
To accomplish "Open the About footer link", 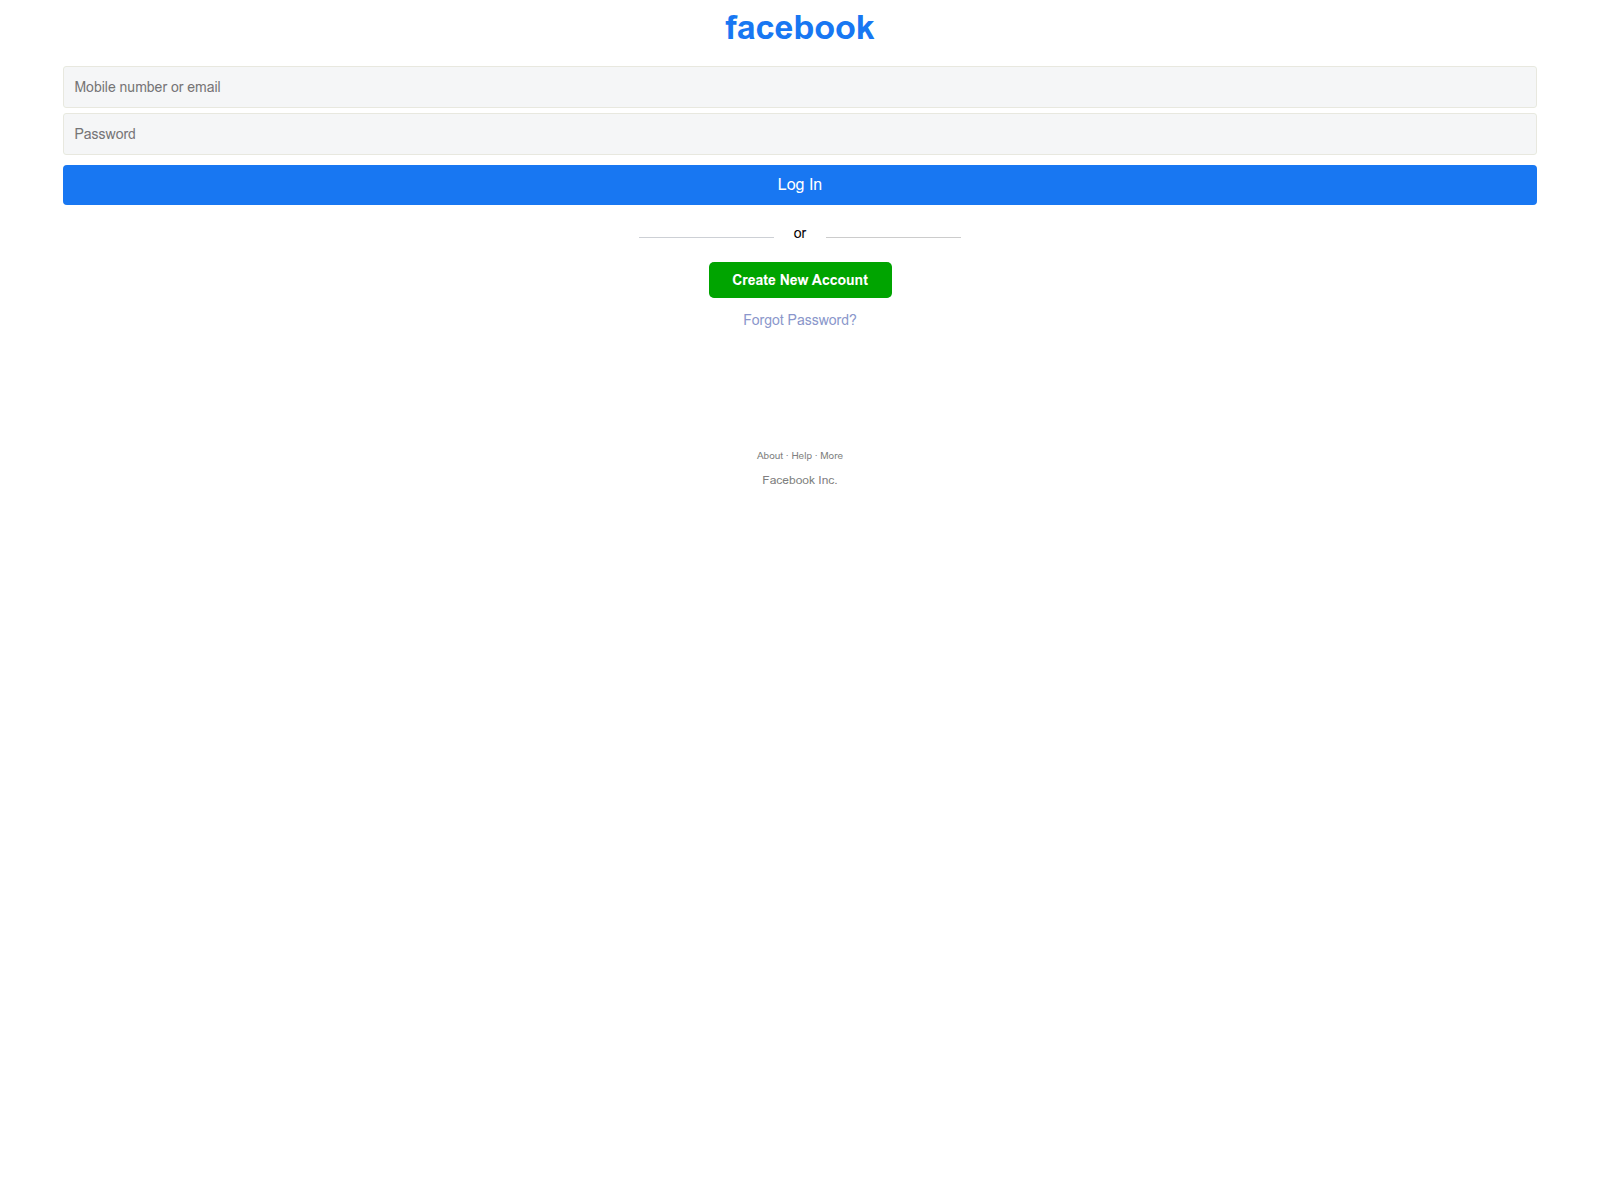I will click(769, 456).
